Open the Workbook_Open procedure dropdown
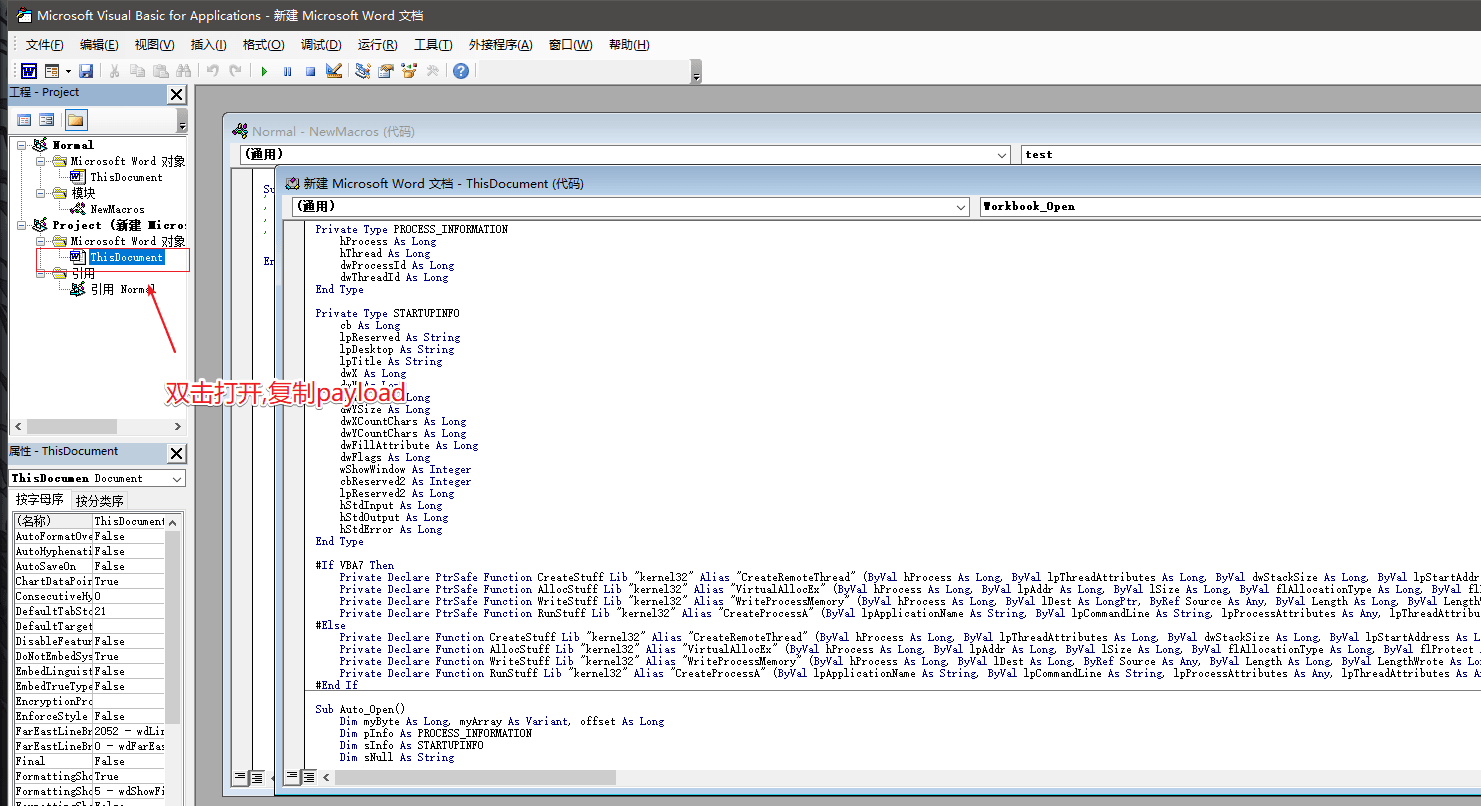Viewport: 1481px width, 806px height. 1230,207
